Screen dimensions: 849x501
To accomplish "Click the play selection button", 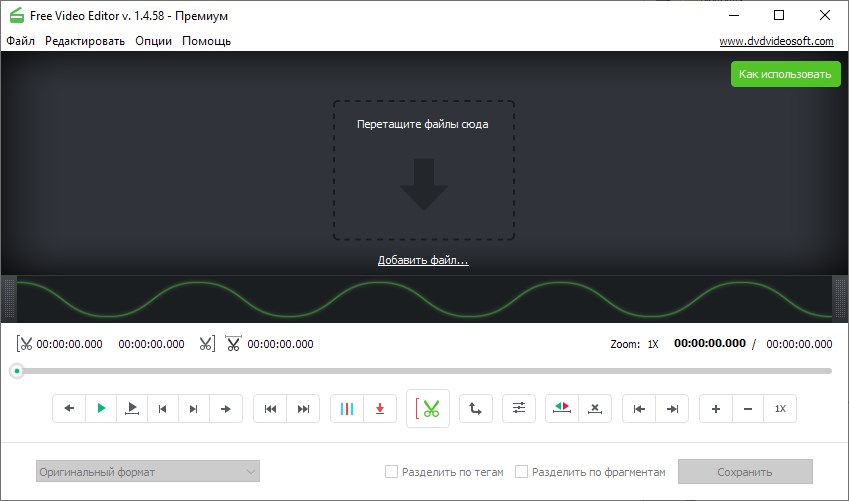I will pos(132,408).
